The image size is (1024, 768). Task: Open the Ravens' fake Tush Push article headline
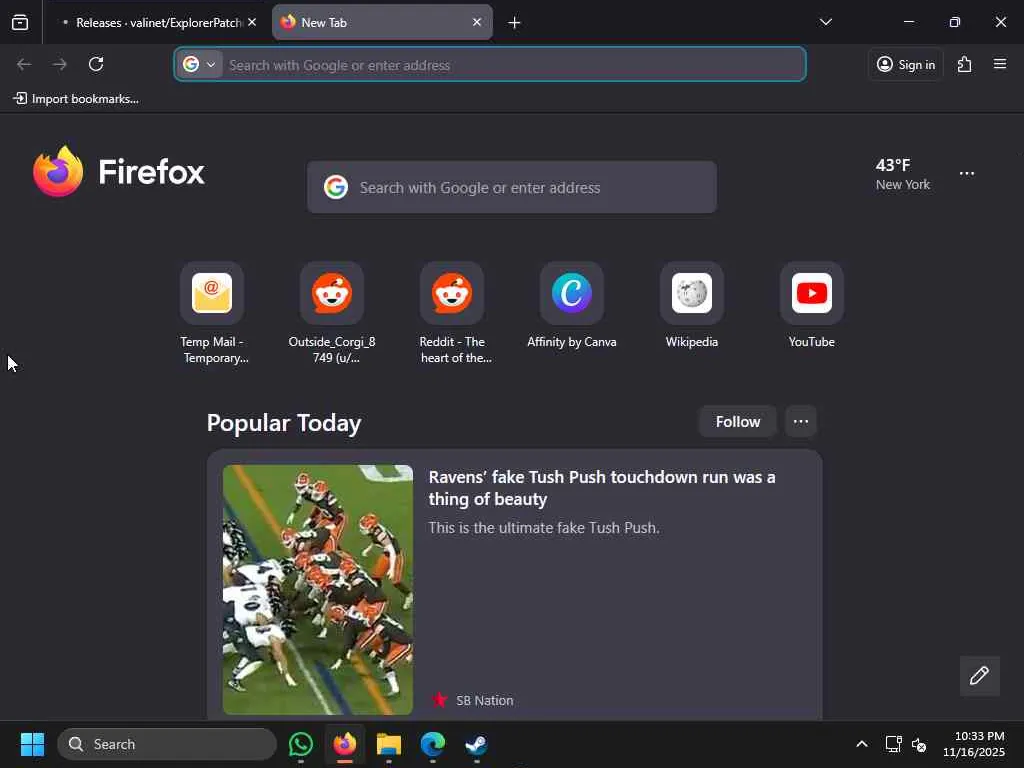(601, 488)
